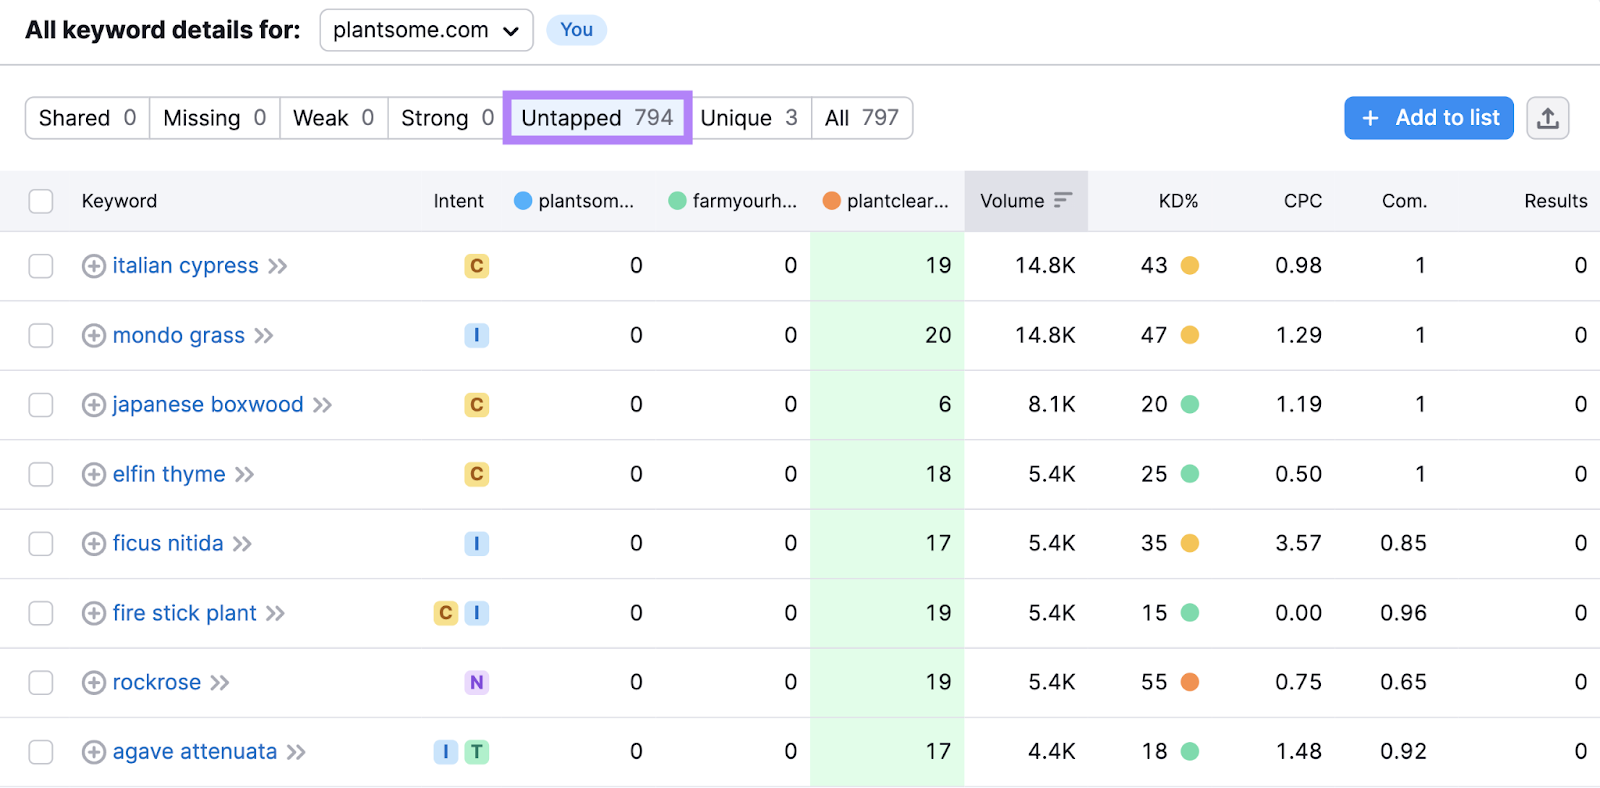The image size is (1600, 788).
Task: Click plus icon next to agave attenuata
Action: 94,752
